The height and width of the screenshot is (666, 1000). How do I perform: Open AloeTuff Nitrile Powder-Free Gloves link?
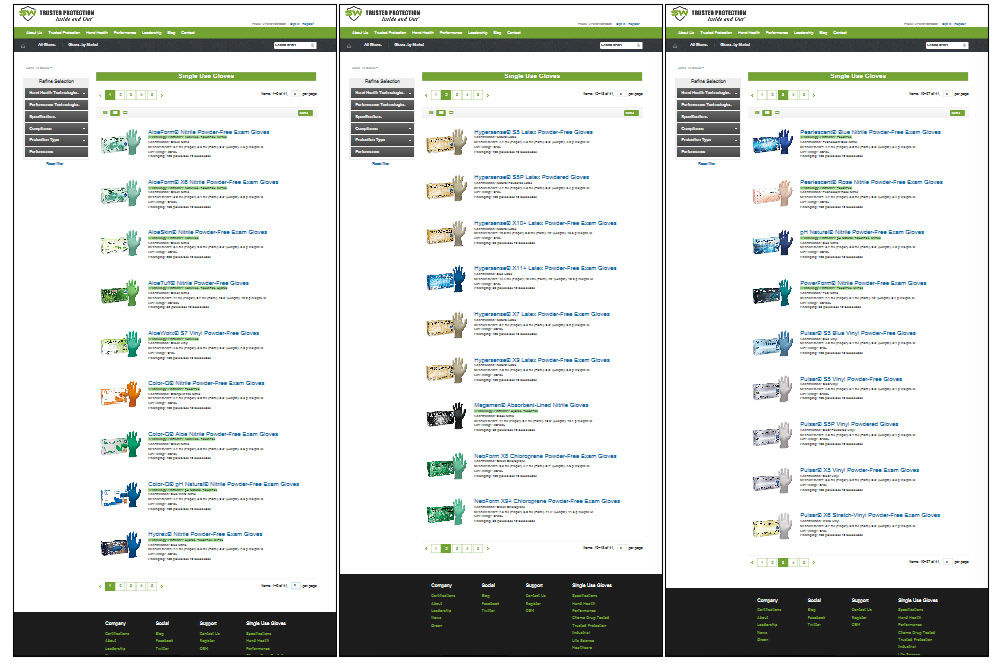[198, 283]
